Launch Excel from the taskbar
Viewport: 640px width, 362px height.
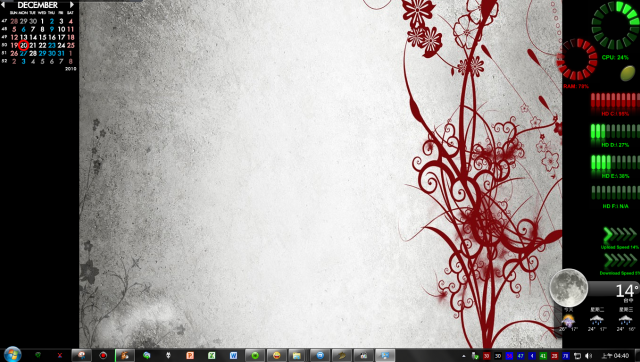211,355
